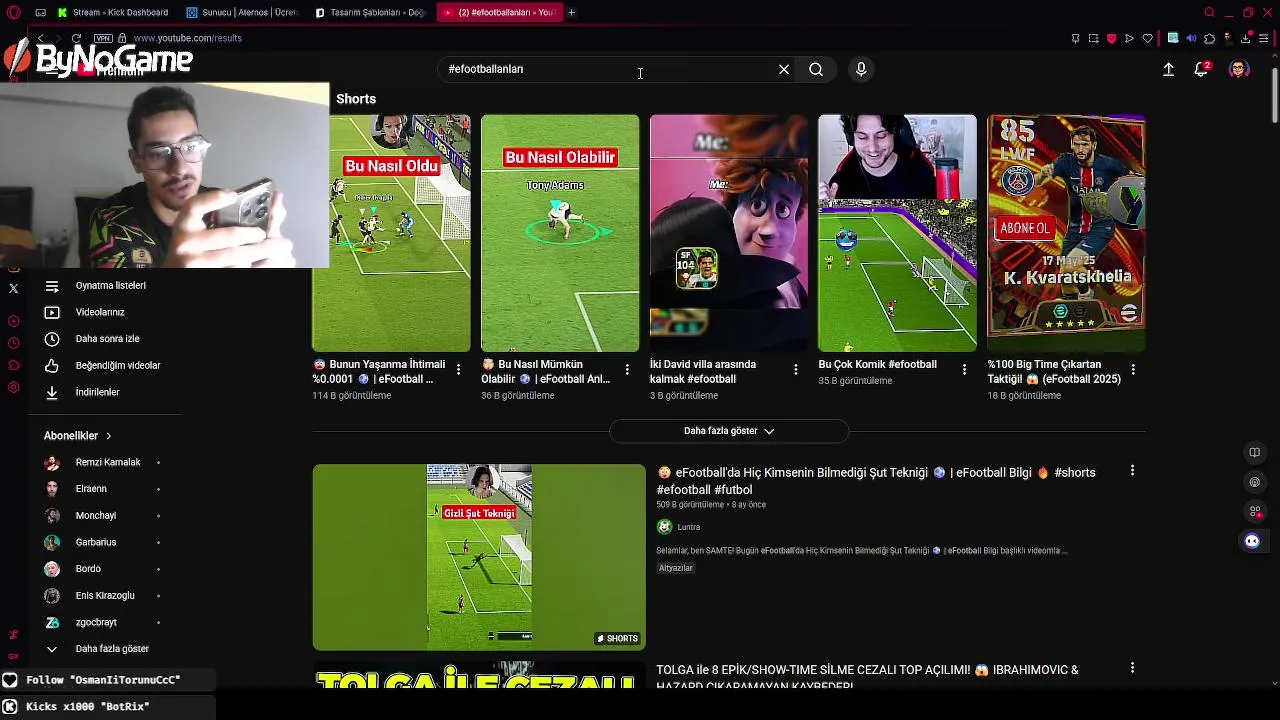
Task: Open options menu for Şut Tekniği video
Action: [1132, 471]
